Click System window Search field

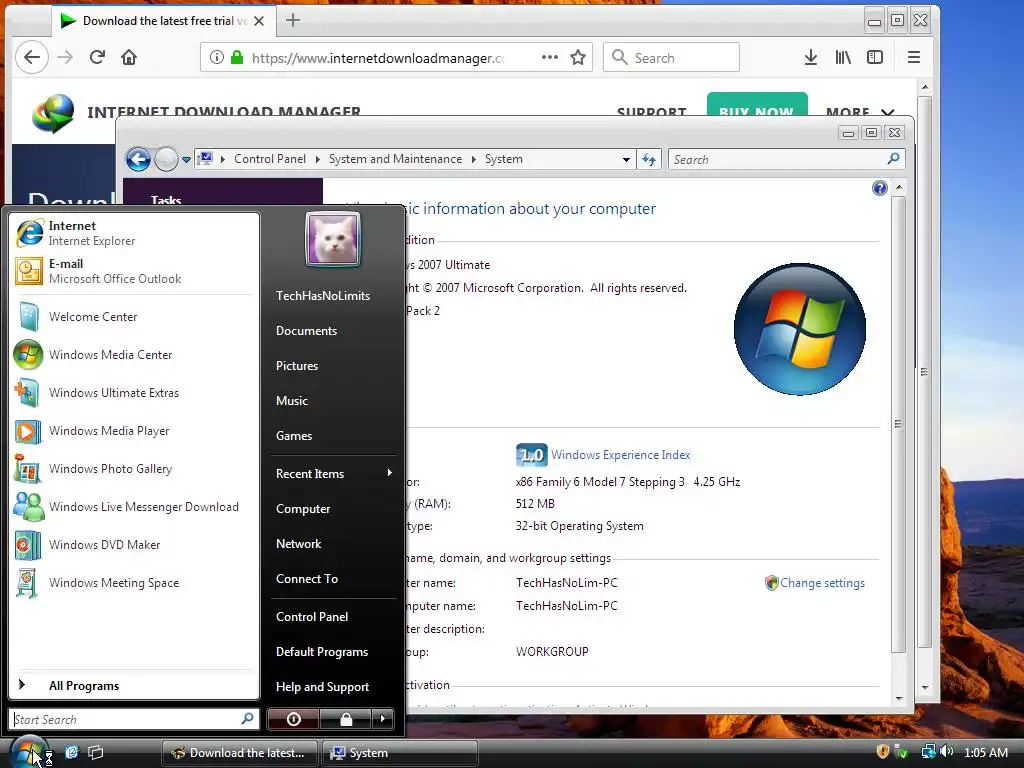(786, 159)
